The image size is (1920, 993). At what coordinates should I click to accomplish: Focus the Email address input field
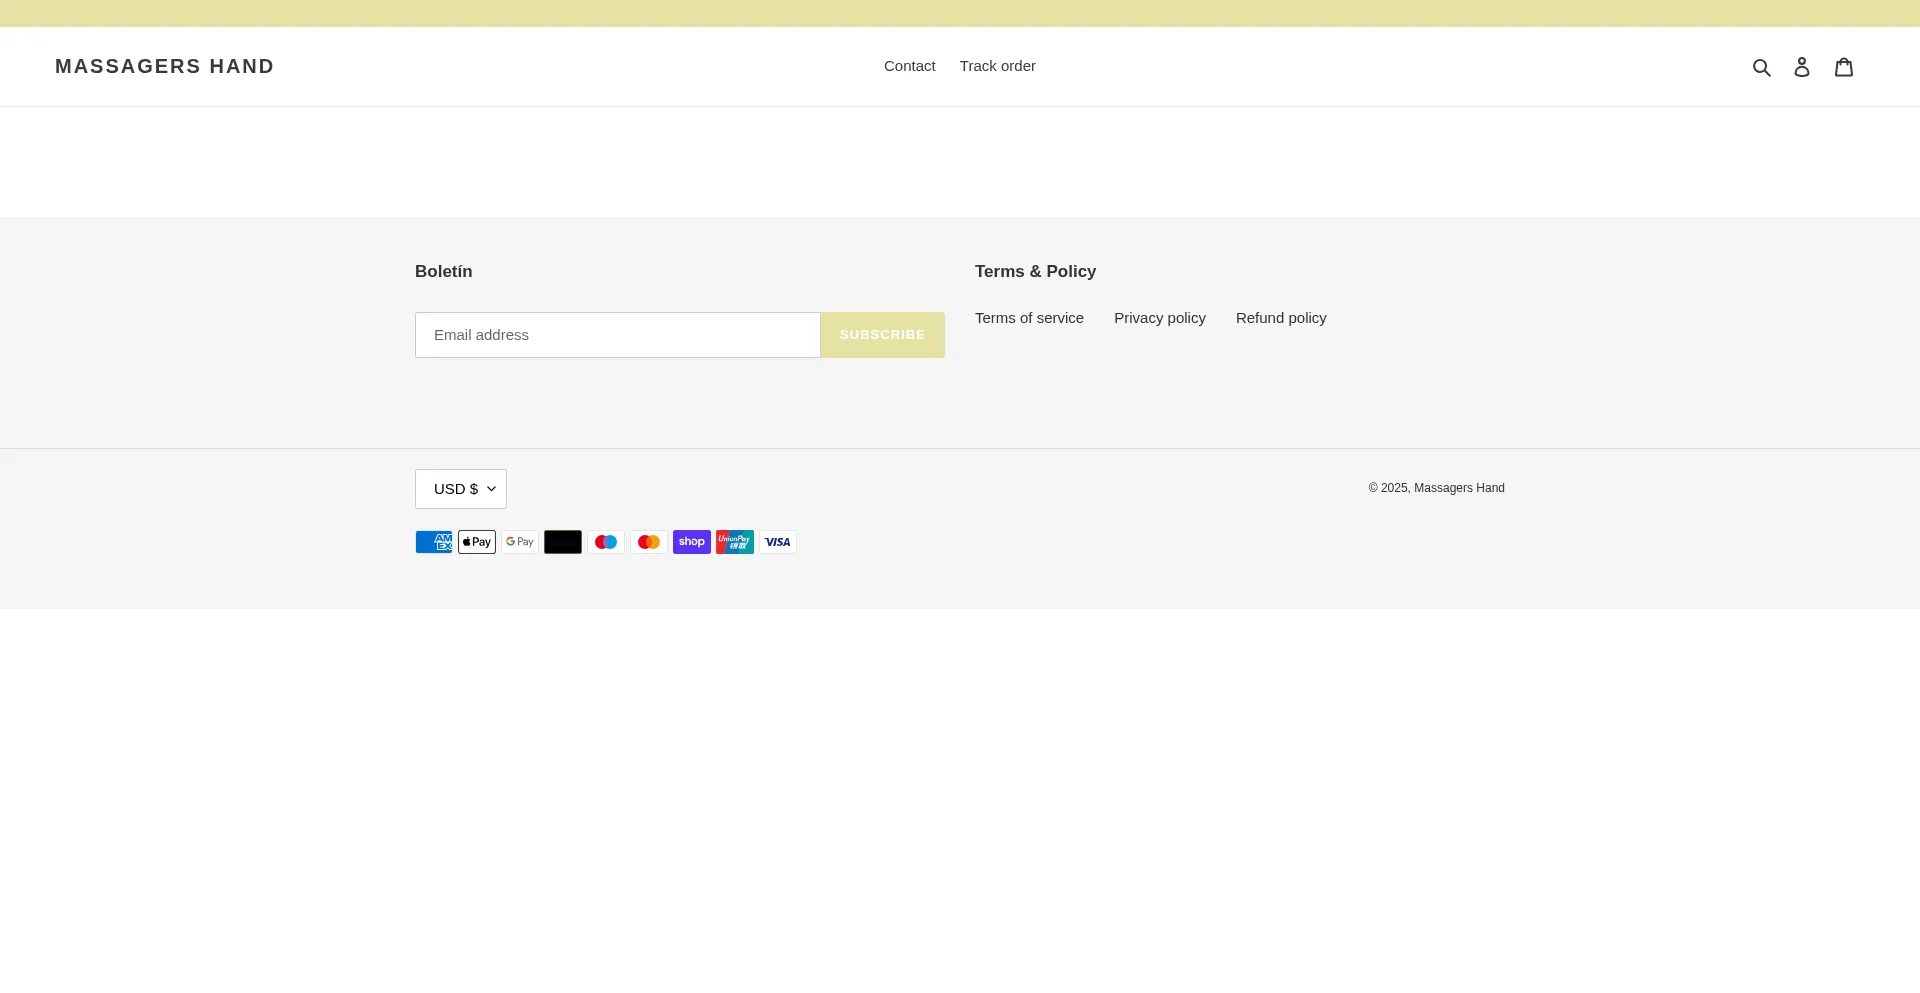click(x=617, y=335)
